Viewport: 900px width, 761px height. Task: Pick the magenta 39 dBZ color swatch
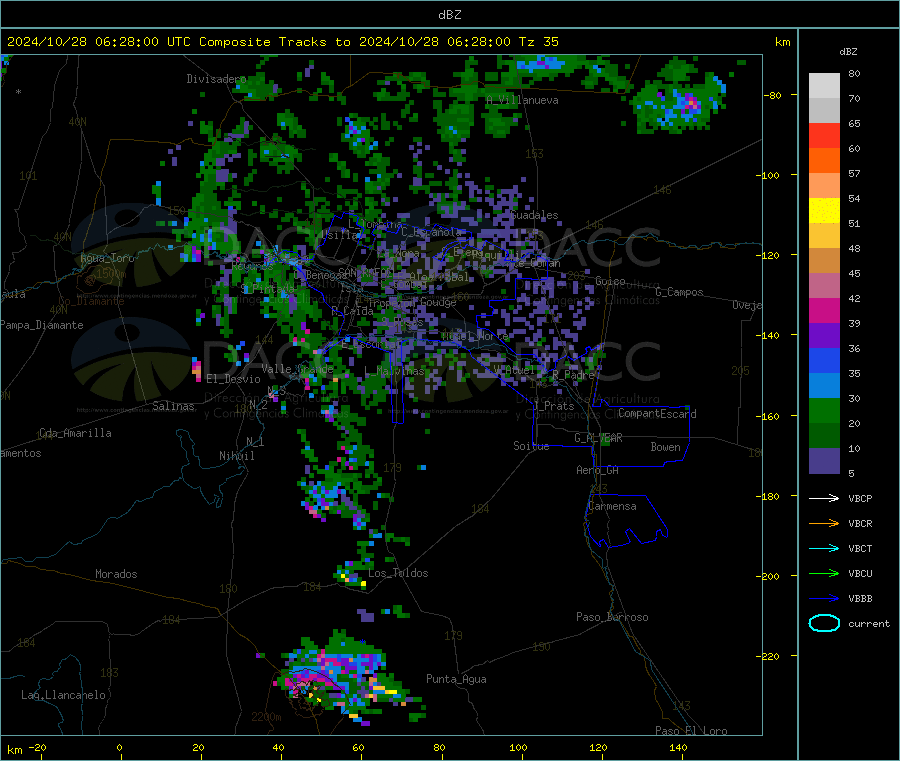[824, 310]
